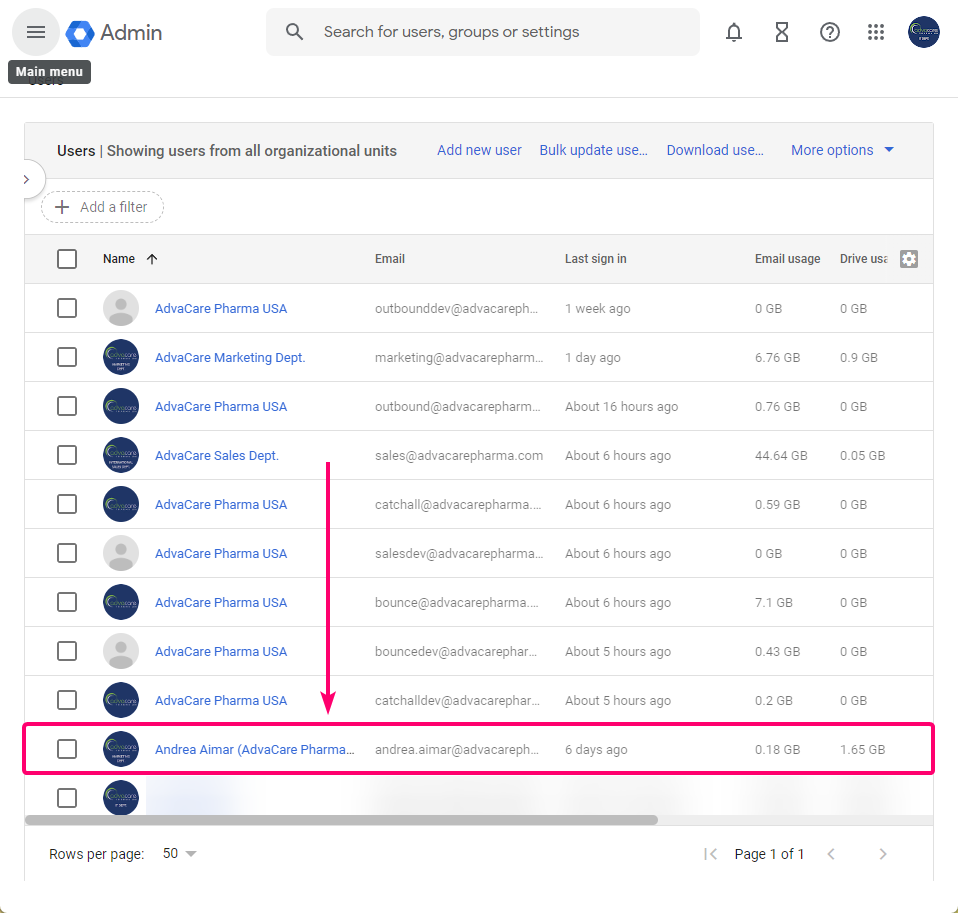958x913 pixels.
Task: Open Andrea Aimar user link
Action: (255, 749)
